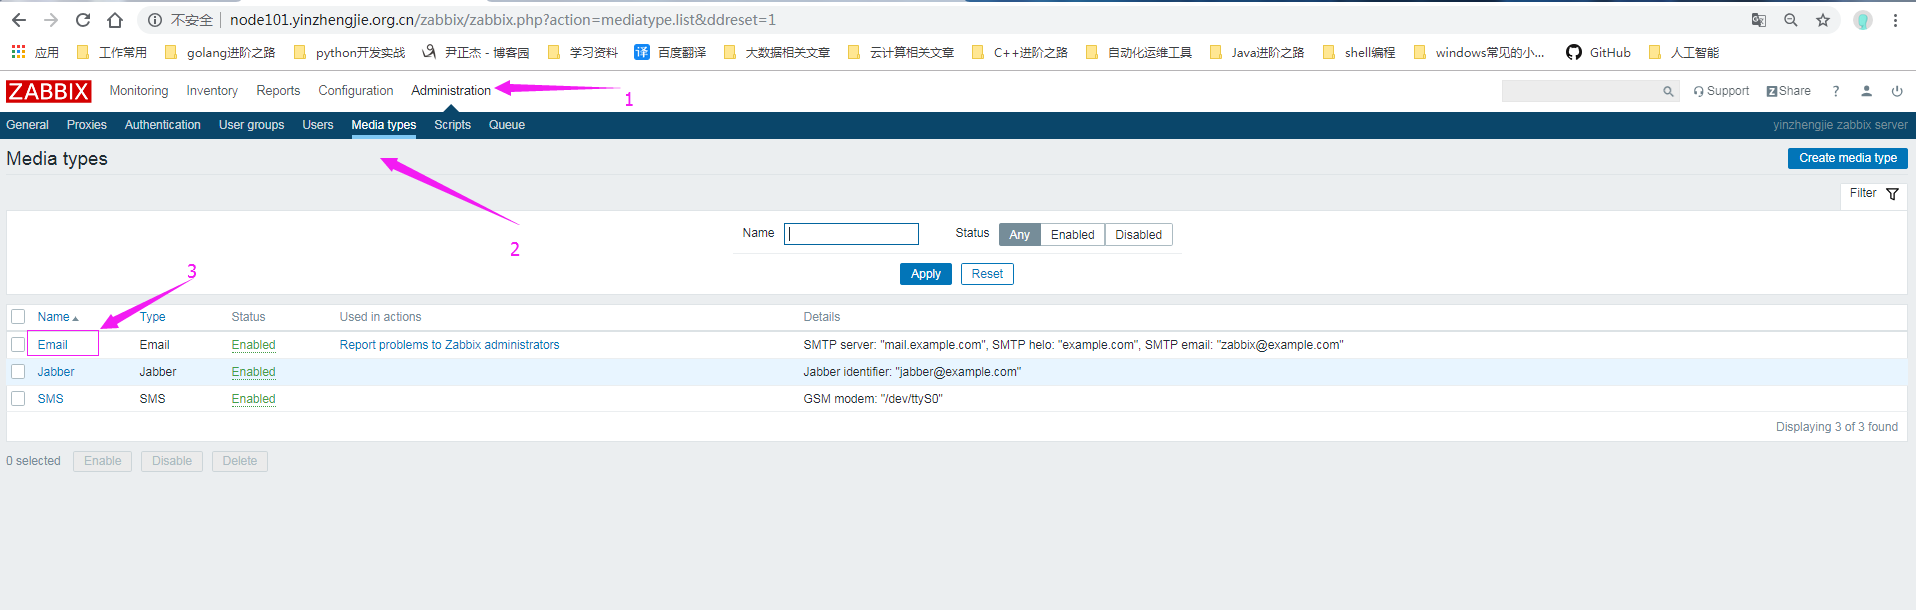
Task: Open the Java进阶之路 bookmark folder
Action: click(x=1257, y=52)
